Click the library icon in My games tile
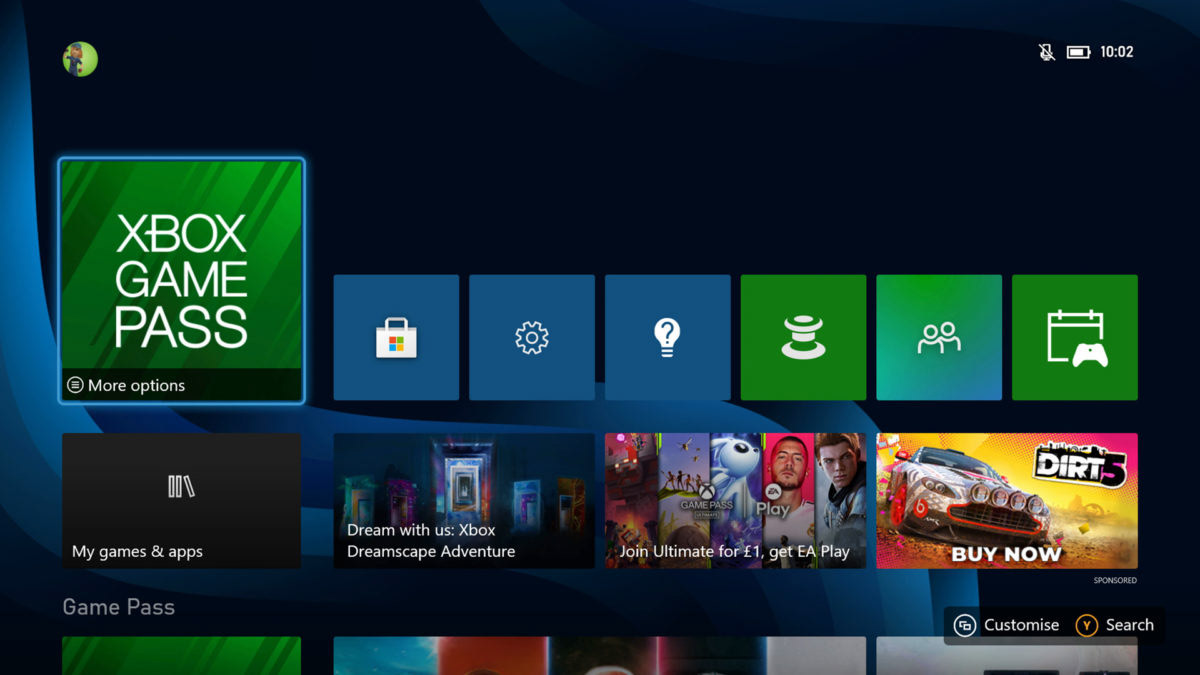 click(x=181, y=487)
